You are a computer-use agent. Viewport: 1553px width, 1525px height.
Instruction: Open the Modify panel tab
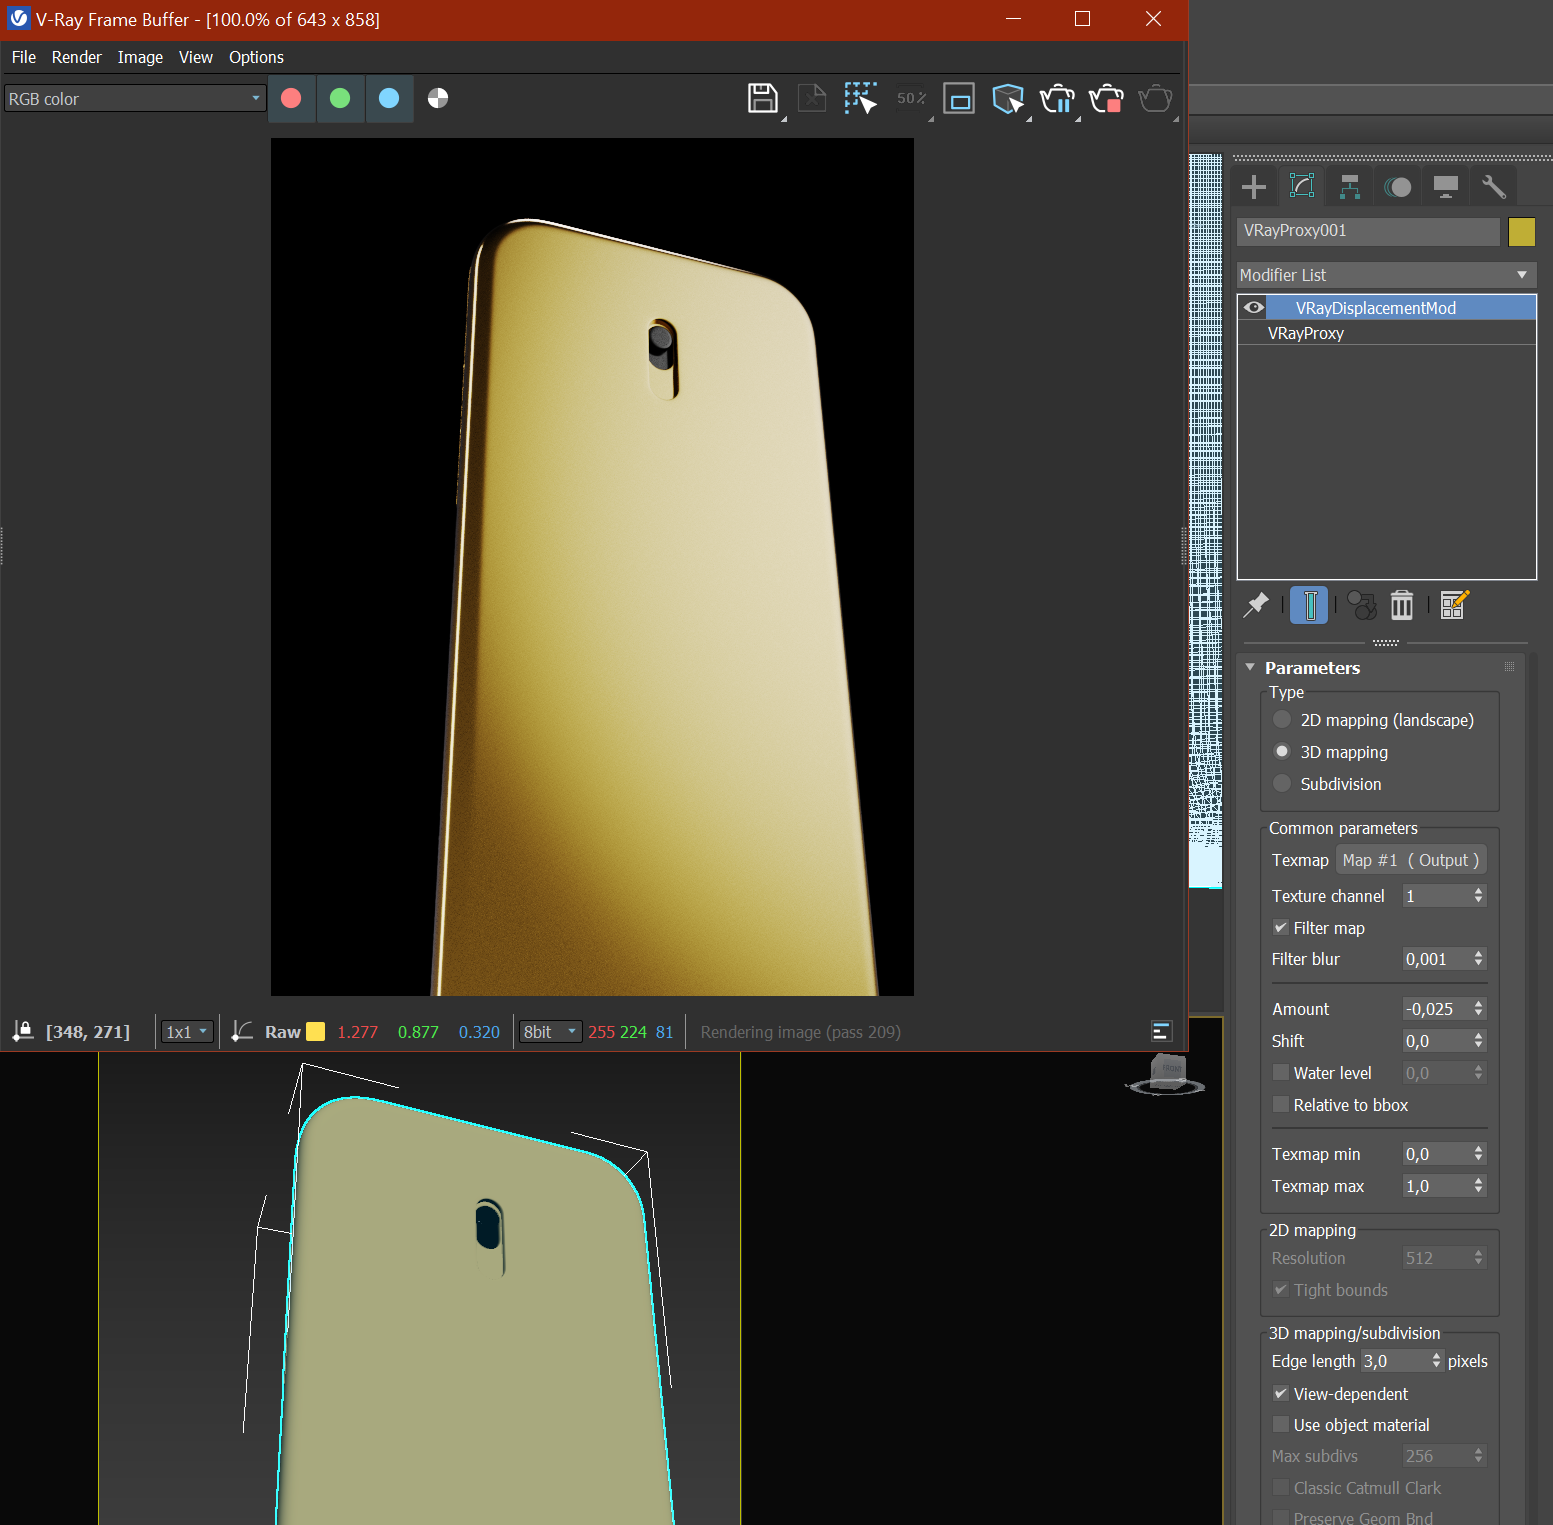1302,187
